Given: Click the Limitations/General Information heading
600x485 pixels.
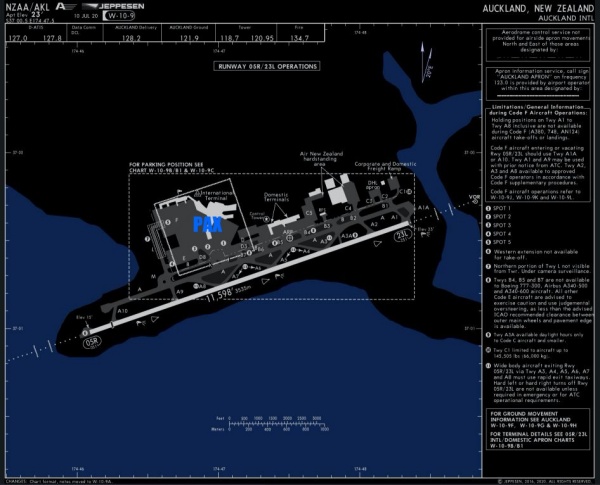Looking at the screenshot, I should click(539, 107).
